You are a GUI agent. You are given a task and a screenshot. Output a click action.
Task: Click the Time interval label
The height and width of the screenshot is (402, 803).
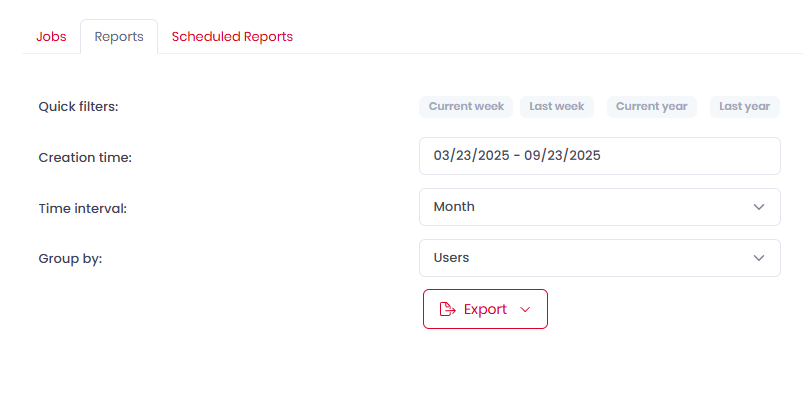point(82,208)
